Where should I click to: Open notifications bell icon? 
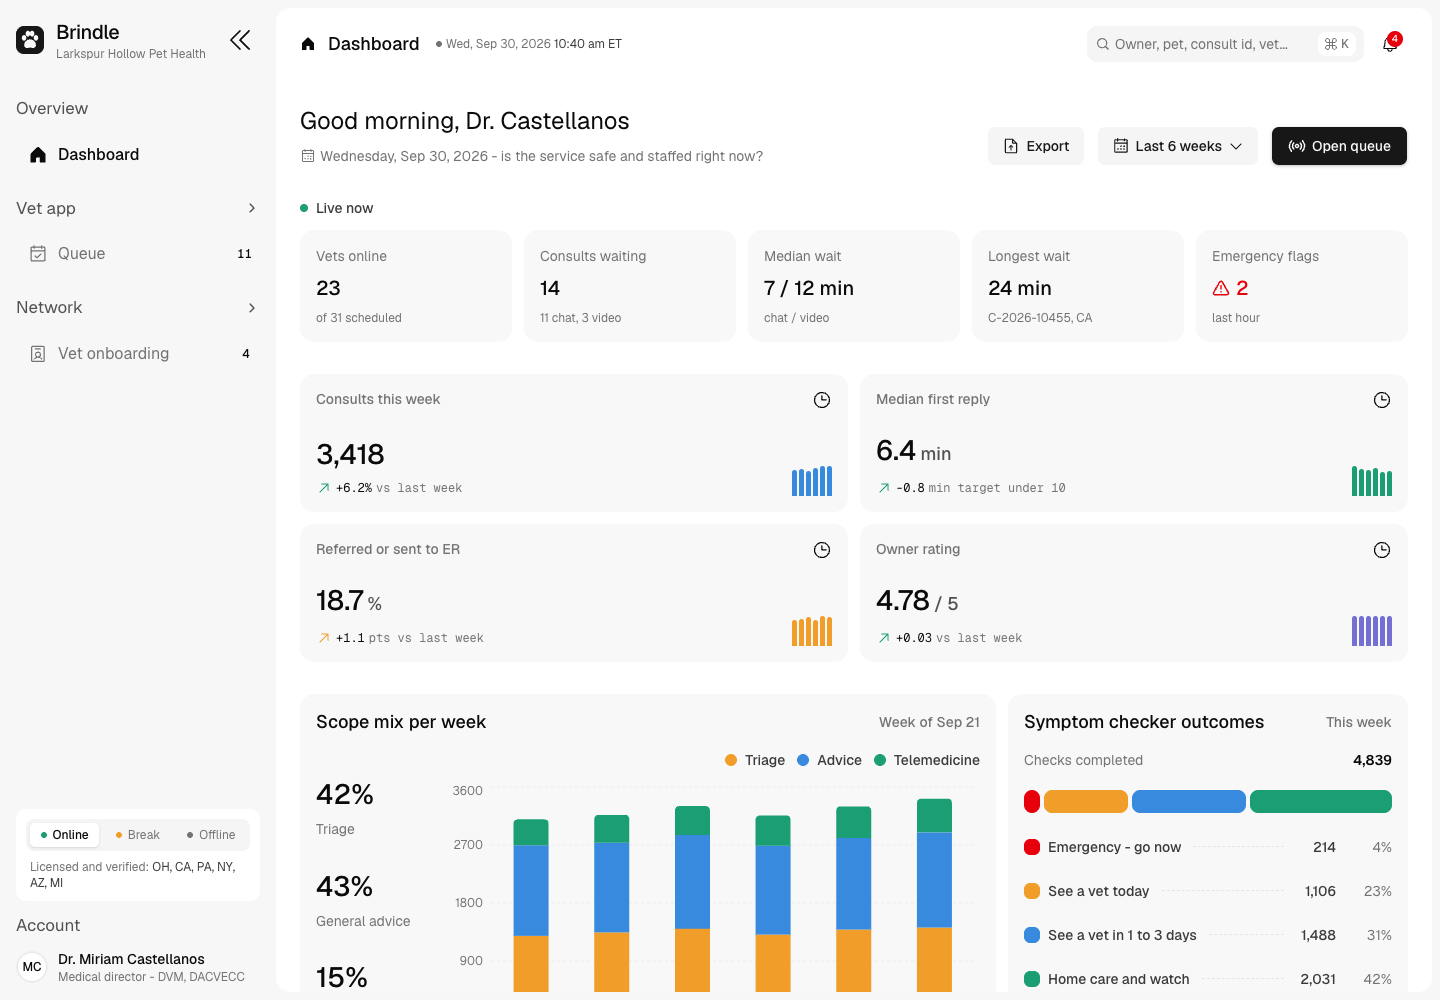(1390, 44)
